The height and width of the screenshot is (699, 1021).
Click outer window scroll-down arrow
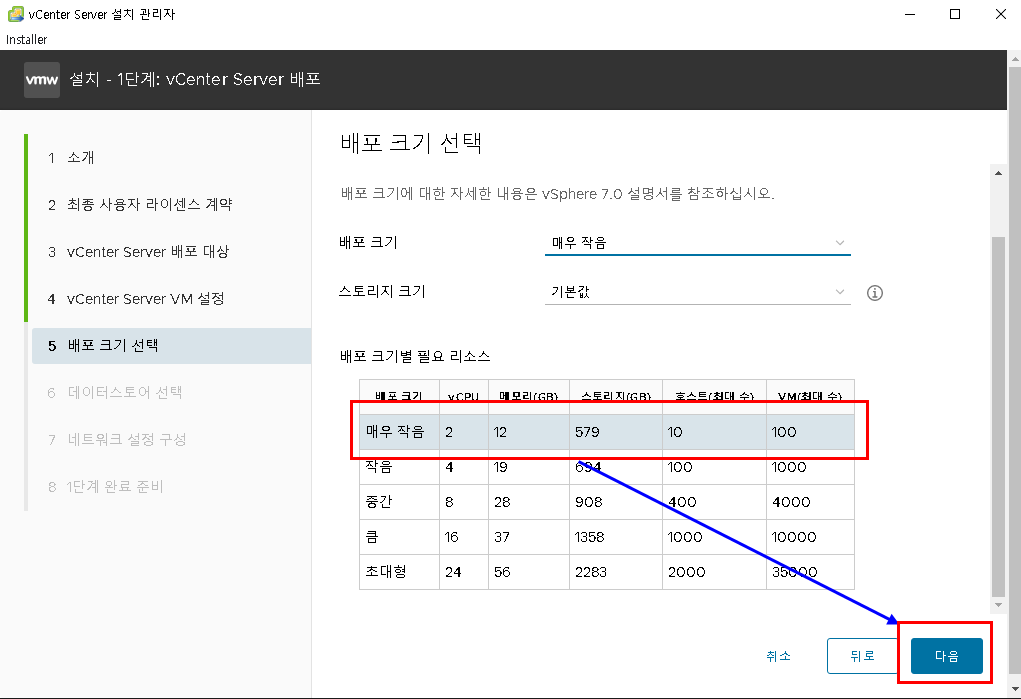point(1014,689)
